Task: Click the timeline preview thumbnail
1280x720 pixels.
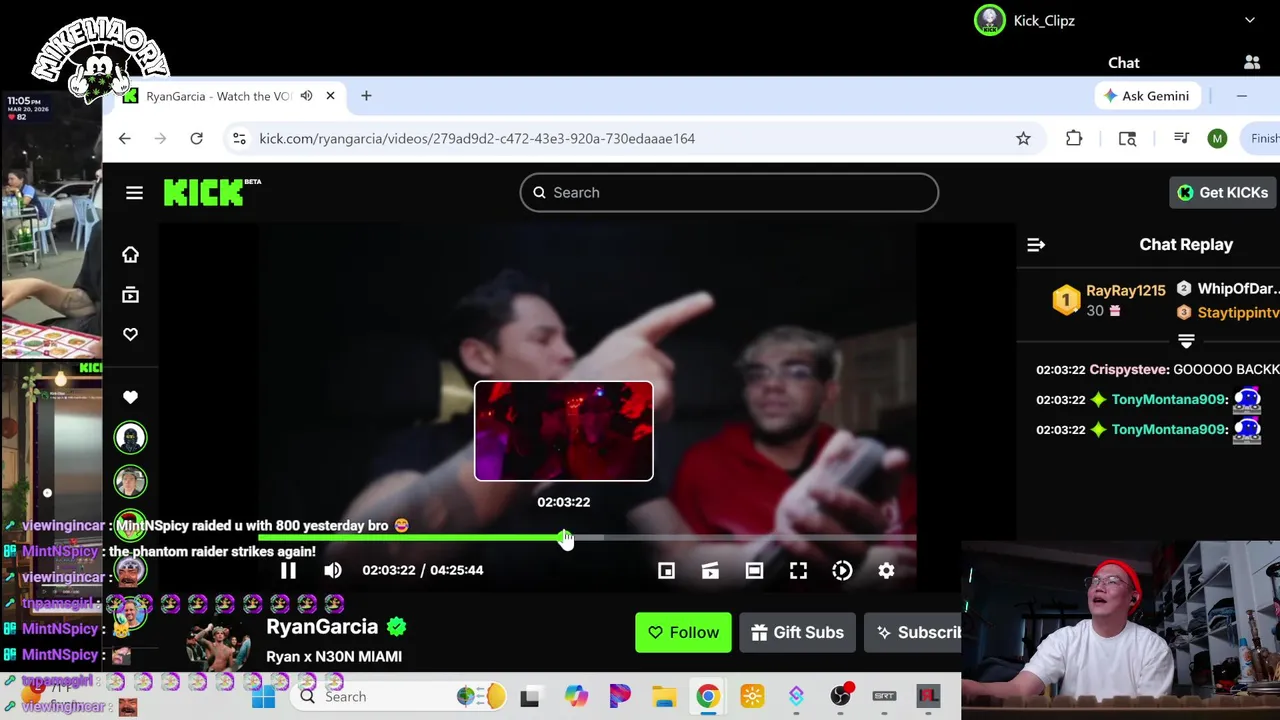Action: point(563,430)
